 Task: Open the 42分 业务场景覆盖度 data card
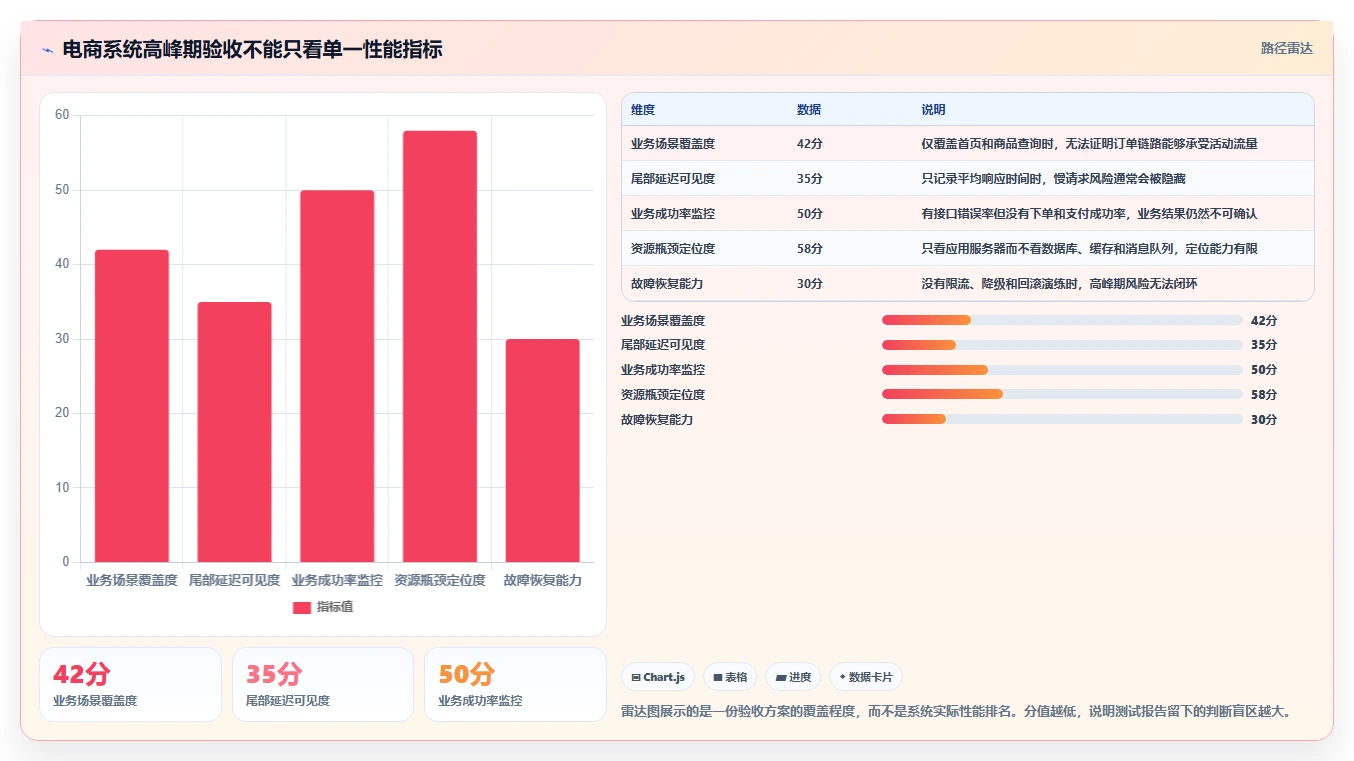130,684
